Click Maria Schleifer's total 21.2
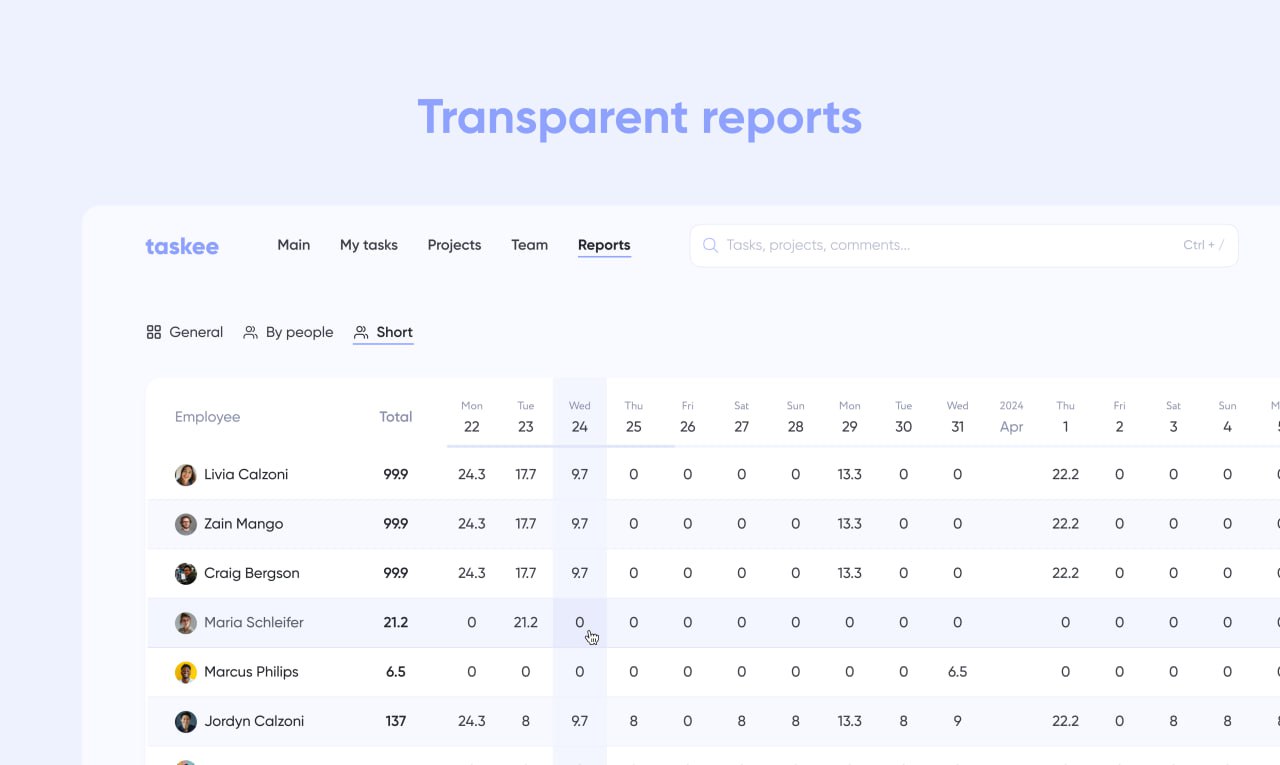 (396, 623)
